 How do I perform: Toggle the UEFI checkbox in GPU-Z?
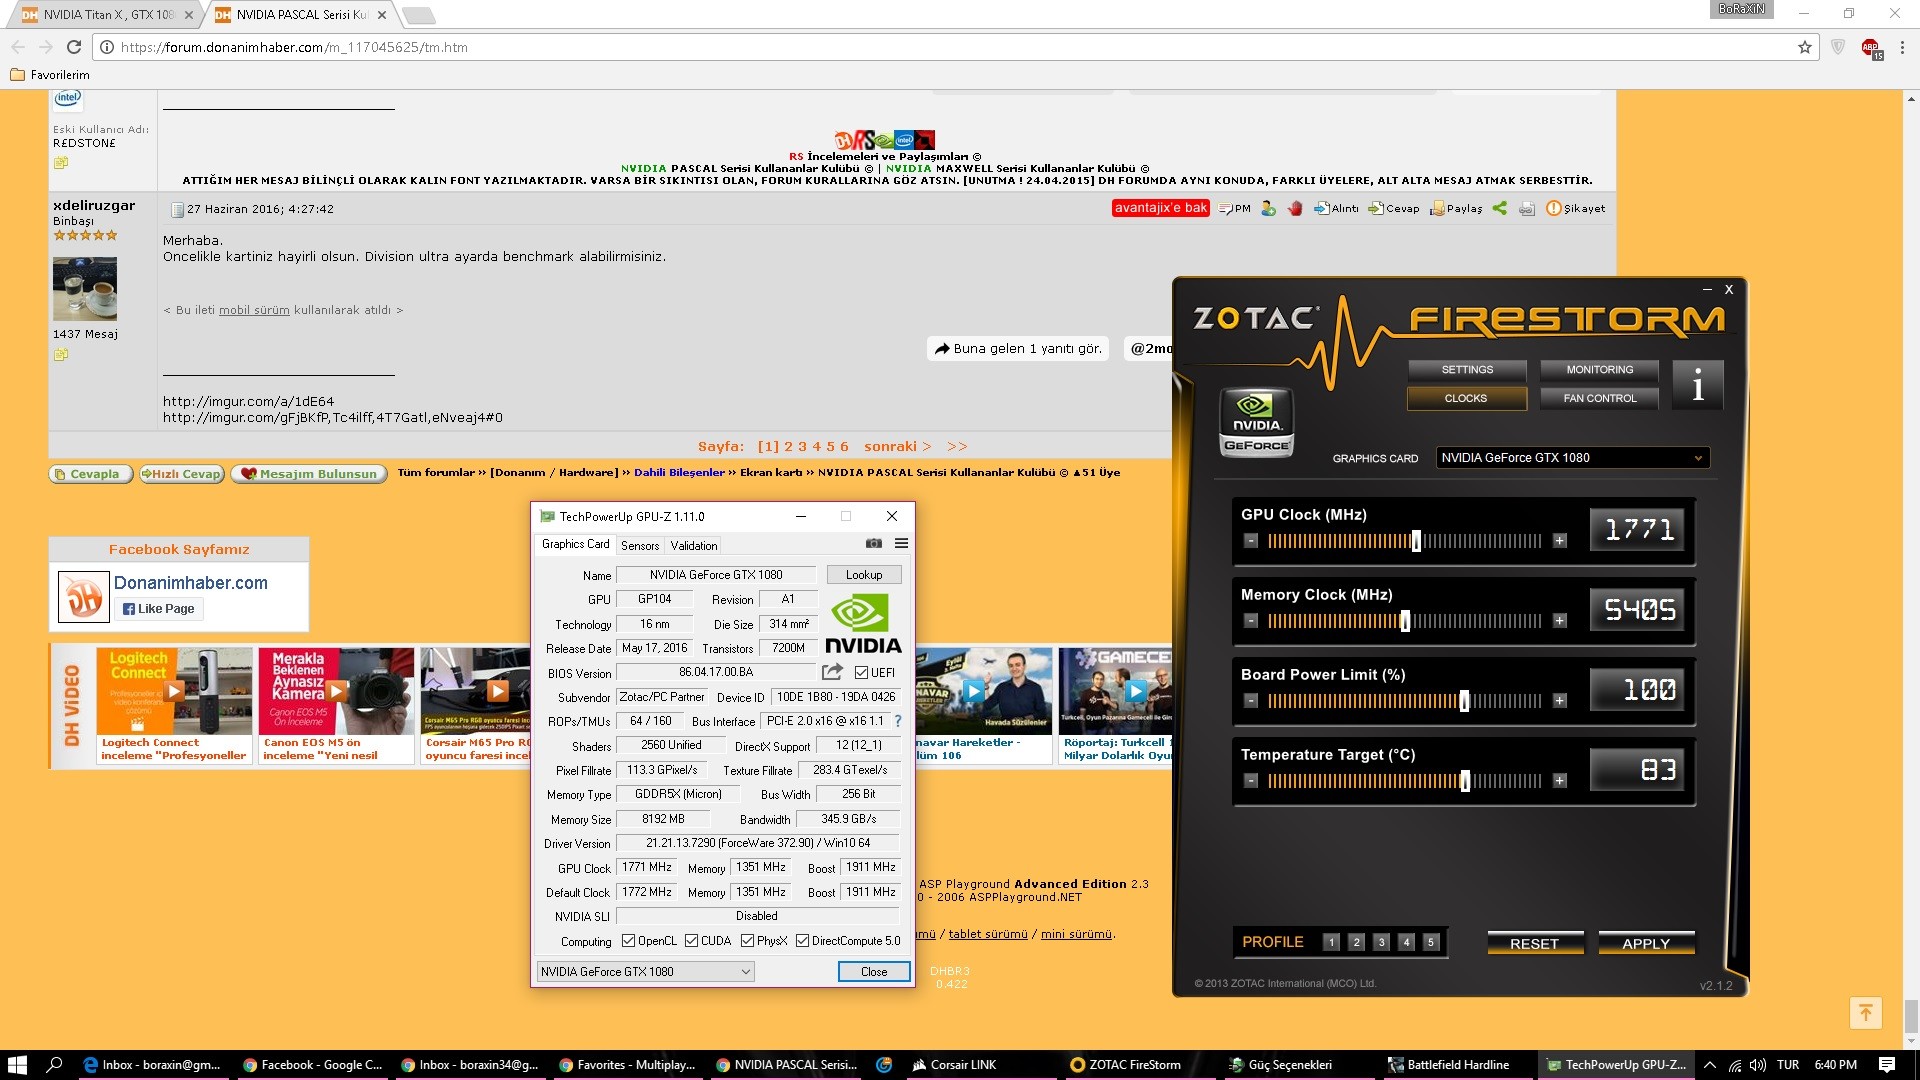861,673
